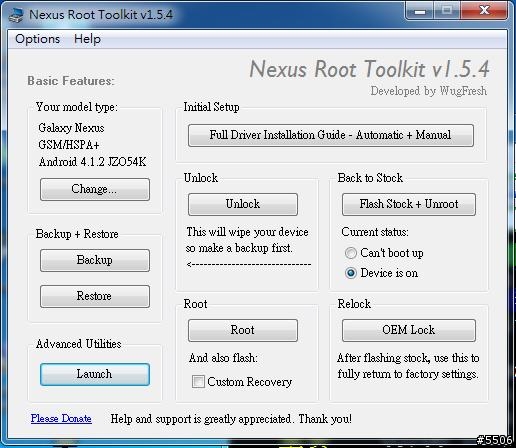Click the Backup button
This screenshot has height=448, width=516.
[x=95, y=260]
